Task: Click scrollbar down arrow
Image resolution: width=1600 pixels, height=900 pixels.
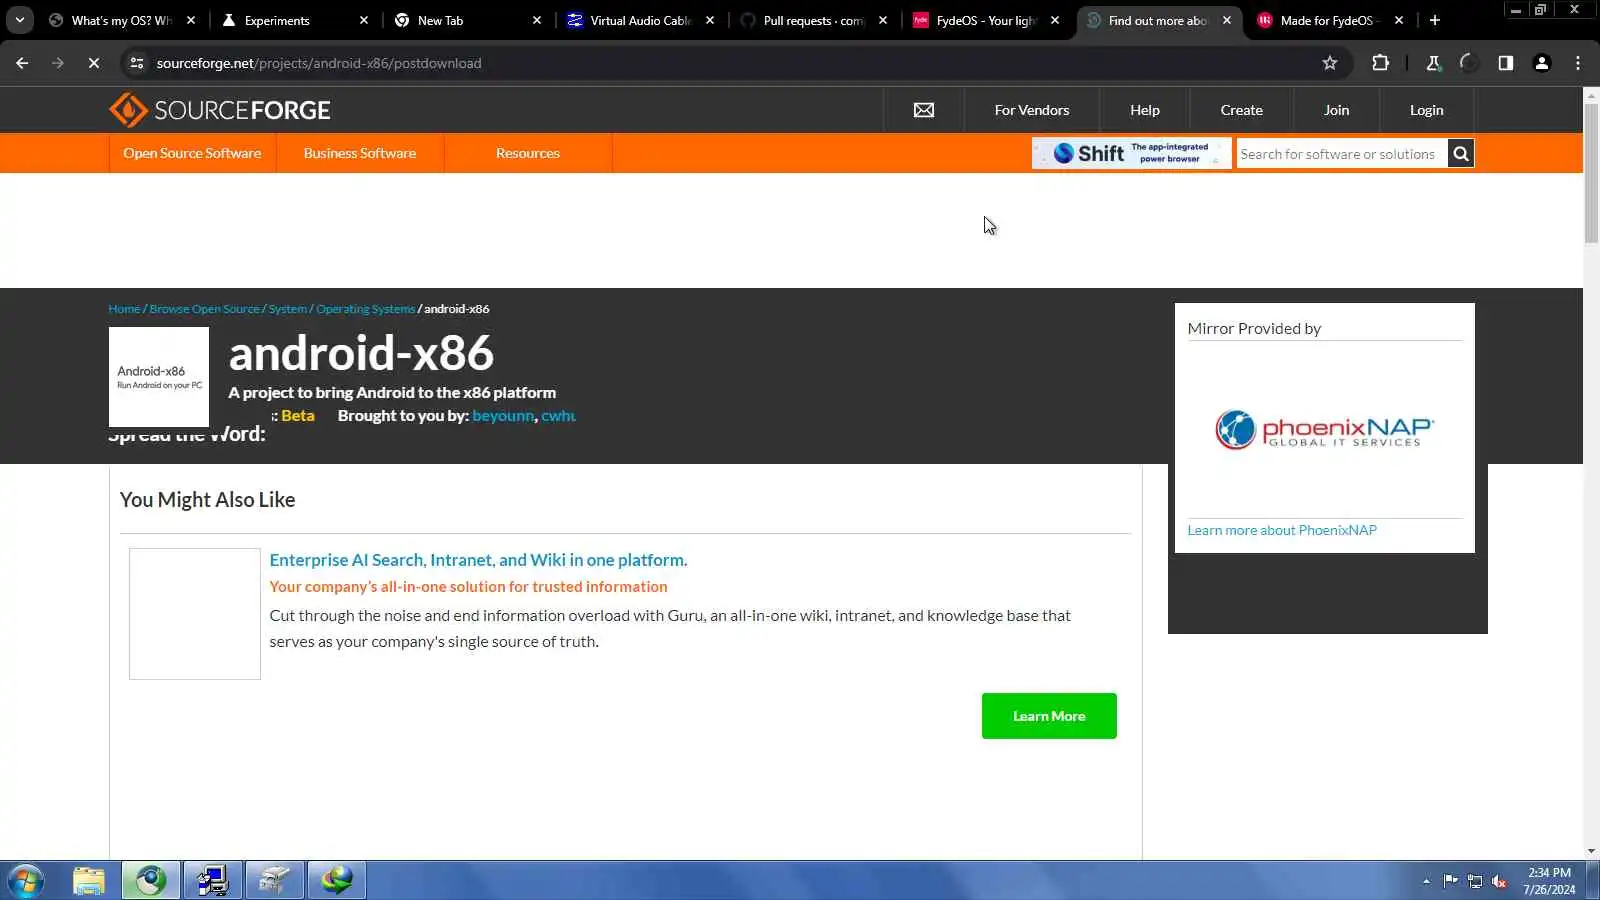Action: point(1591,852)
